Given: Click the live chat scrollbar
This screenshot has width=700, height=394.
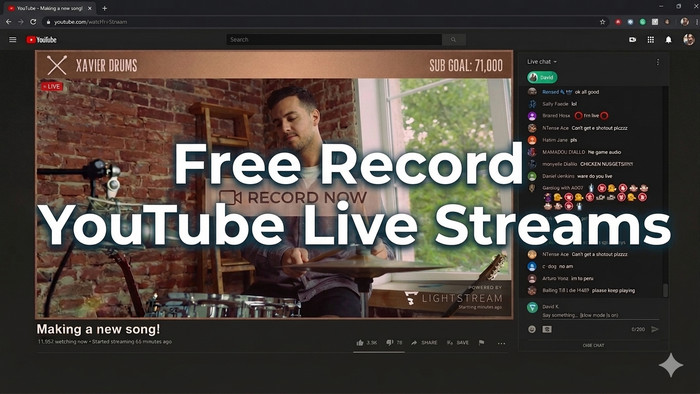Looking at the screenshot, I should coord(666,290).
